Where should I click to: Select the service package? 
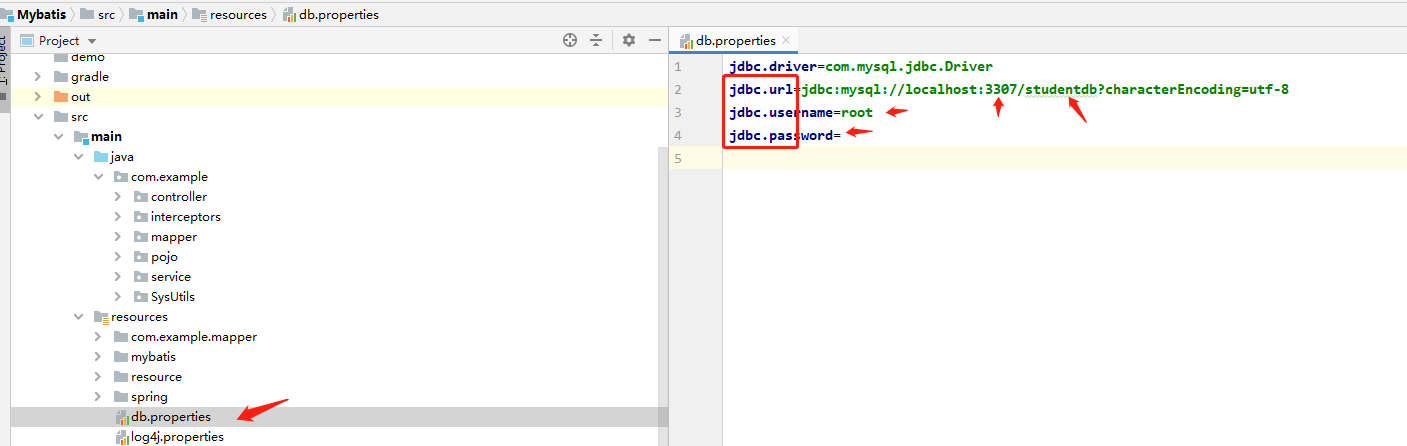point(171,277)
